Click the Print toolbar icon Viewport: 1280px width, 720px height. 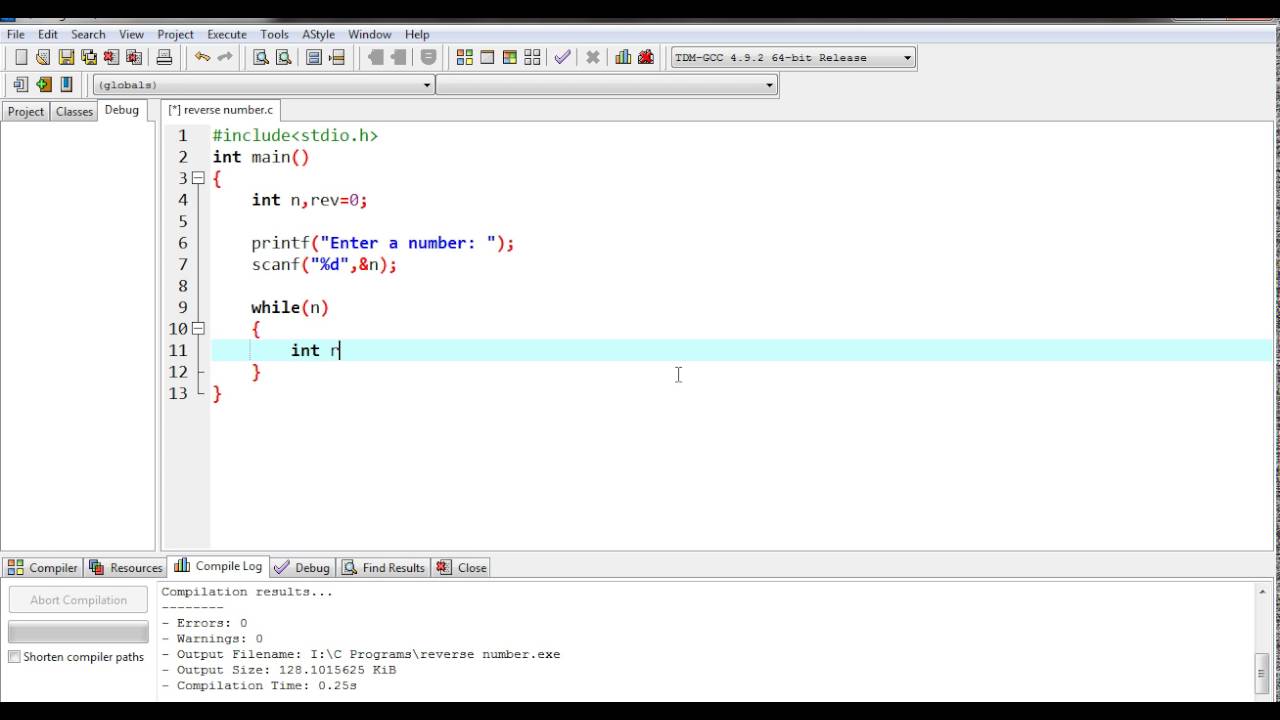[x=164, y=57]
